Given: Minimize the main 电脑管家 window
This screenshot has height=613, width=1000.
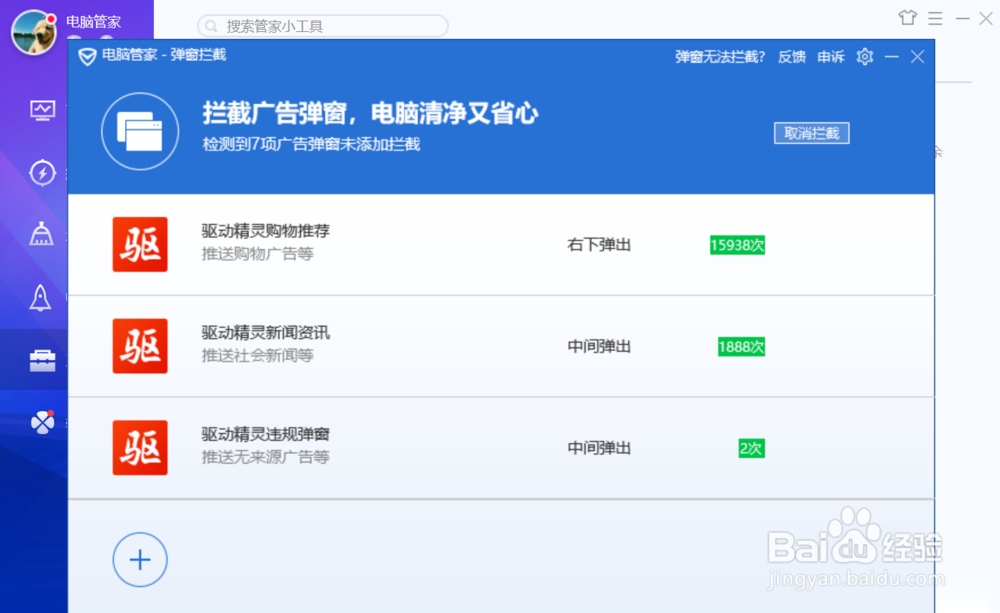Looking at the screenshot, I should [962, 18].
